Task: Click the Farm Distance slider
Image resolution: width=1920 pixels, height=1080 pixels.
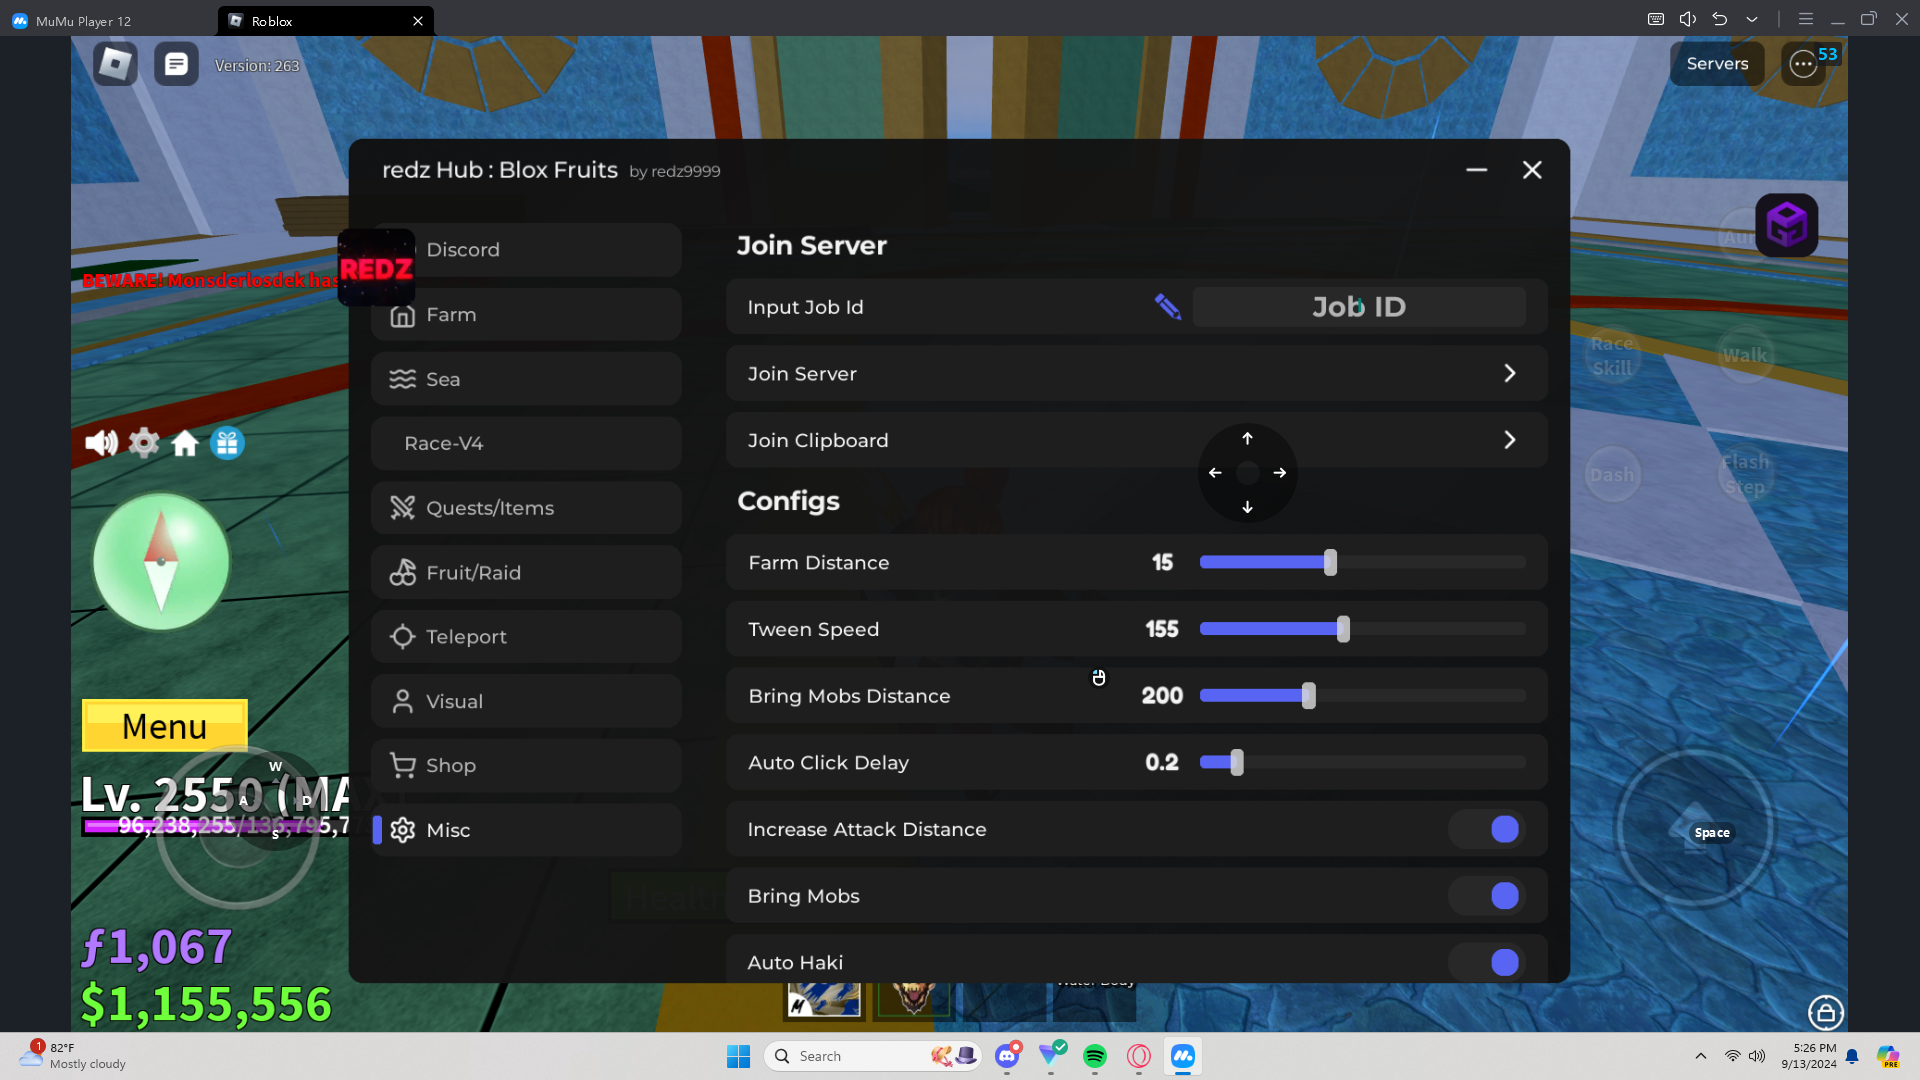Action: pos(1362,562)
